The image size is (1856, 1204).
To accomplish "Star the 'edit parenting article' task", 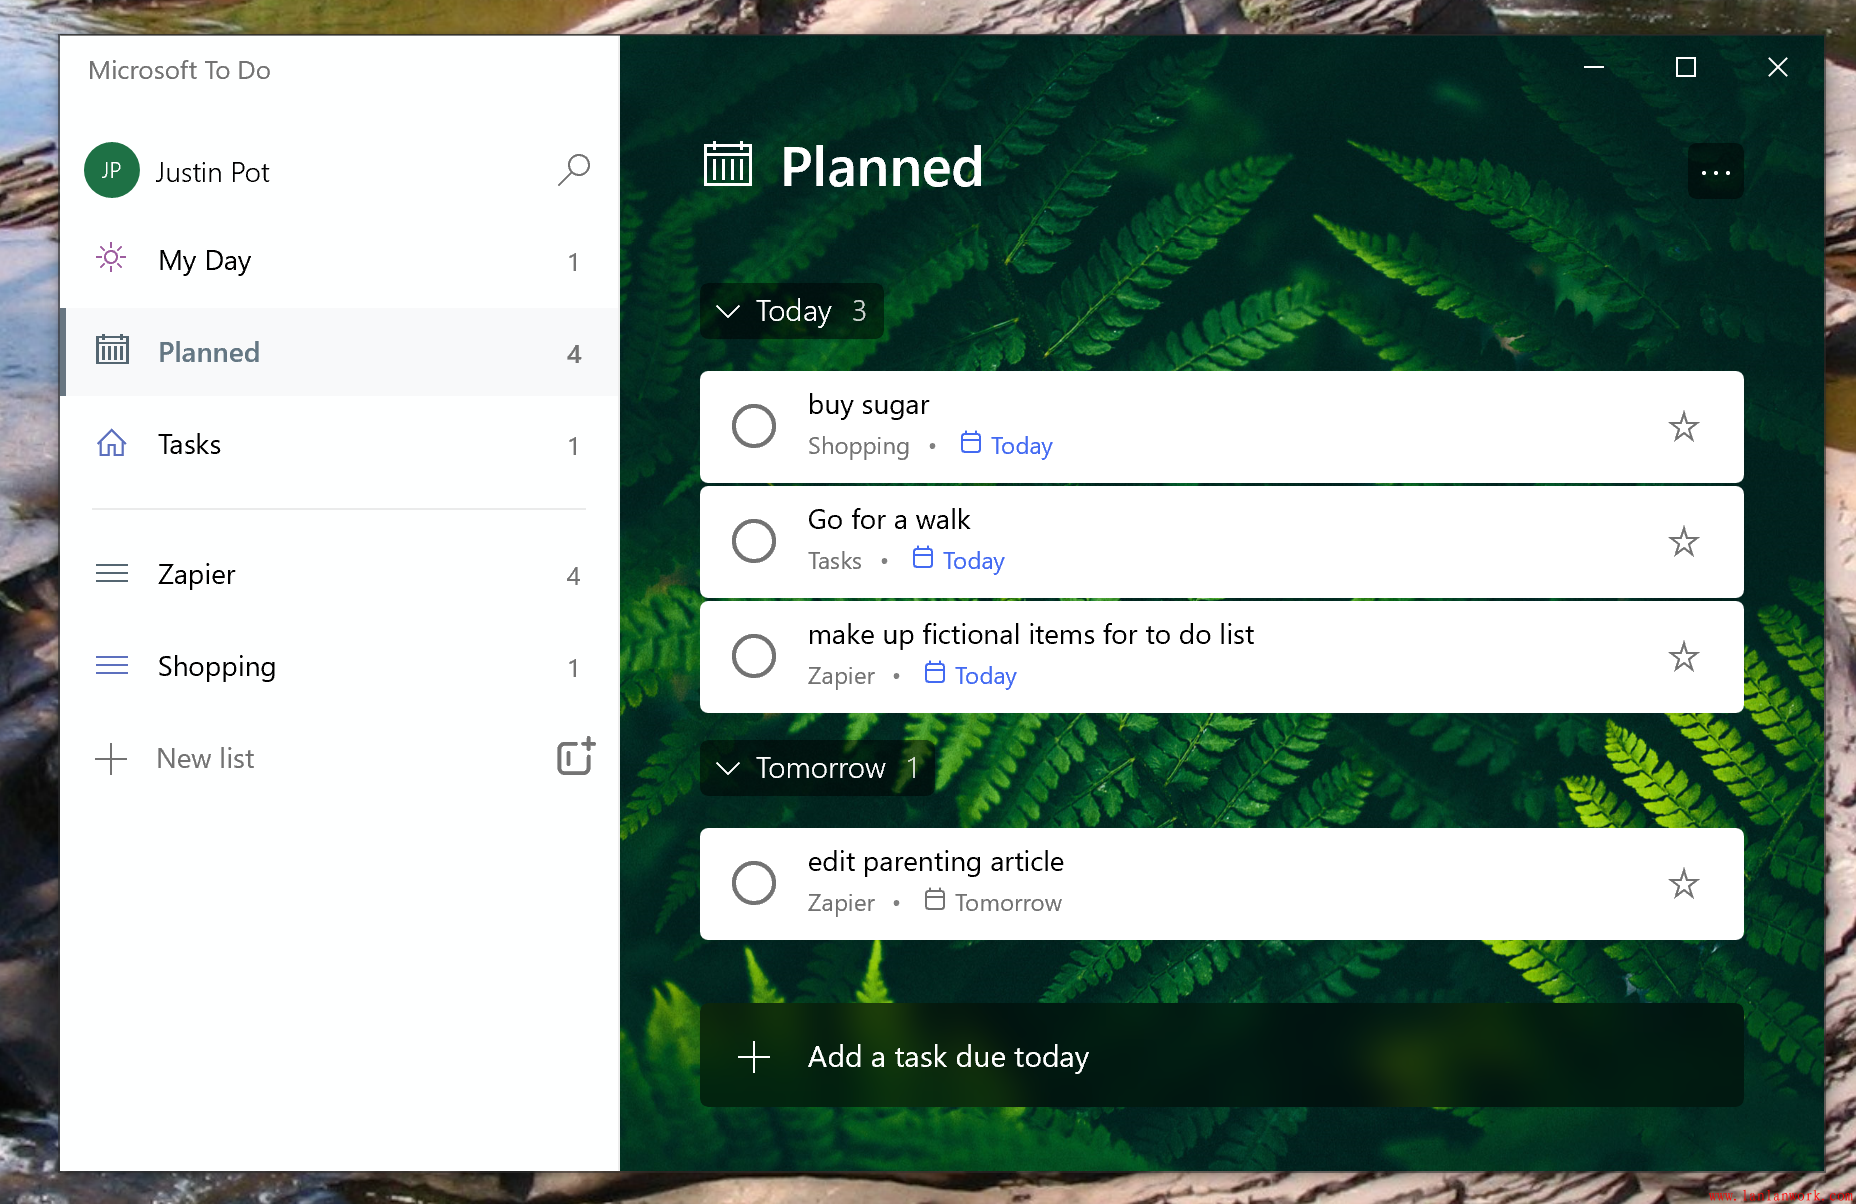I will pos(1683,884).
